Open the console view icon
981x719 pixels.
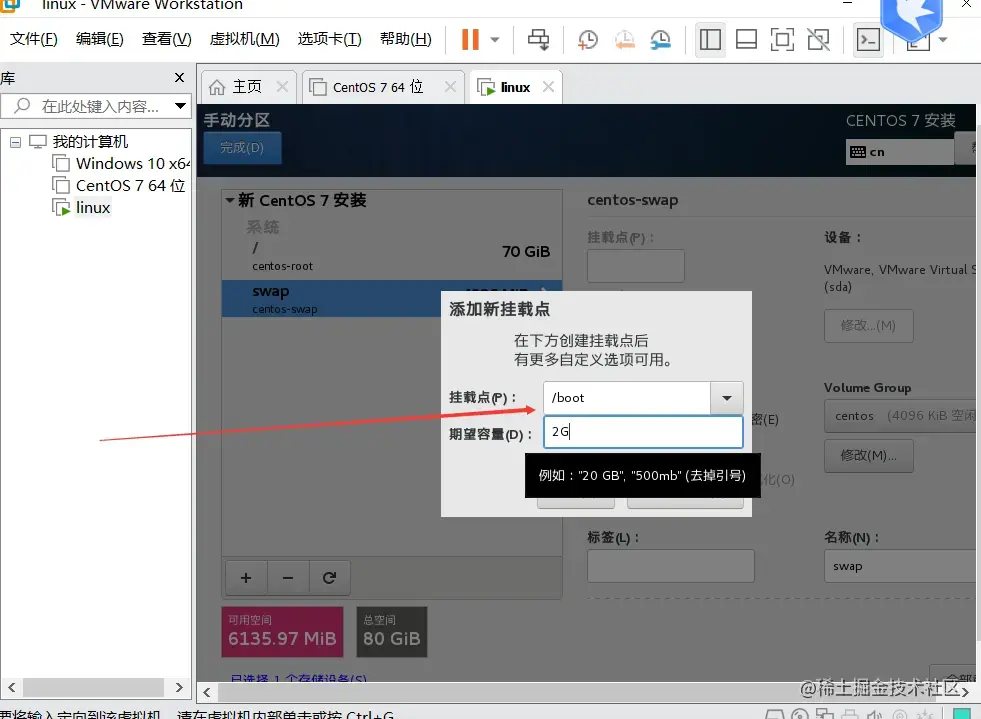868,39
